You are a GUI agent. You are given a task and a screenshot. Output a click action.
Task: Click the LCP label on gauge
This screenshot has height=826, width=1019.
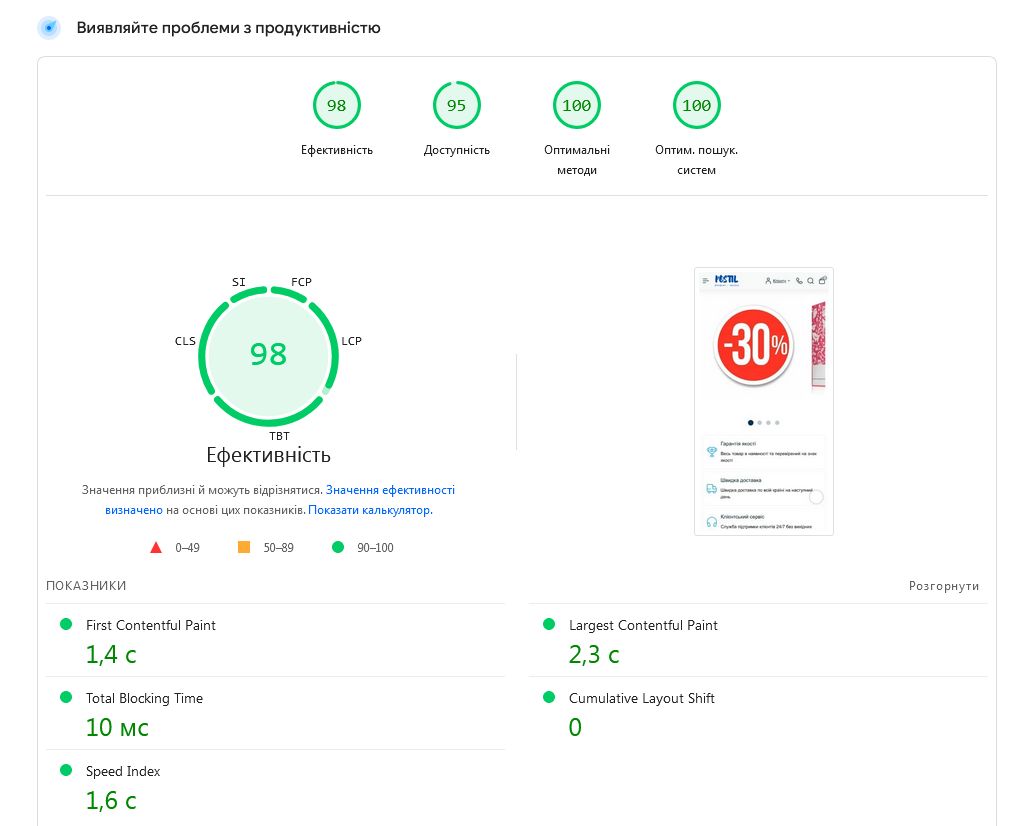point(351,341)
